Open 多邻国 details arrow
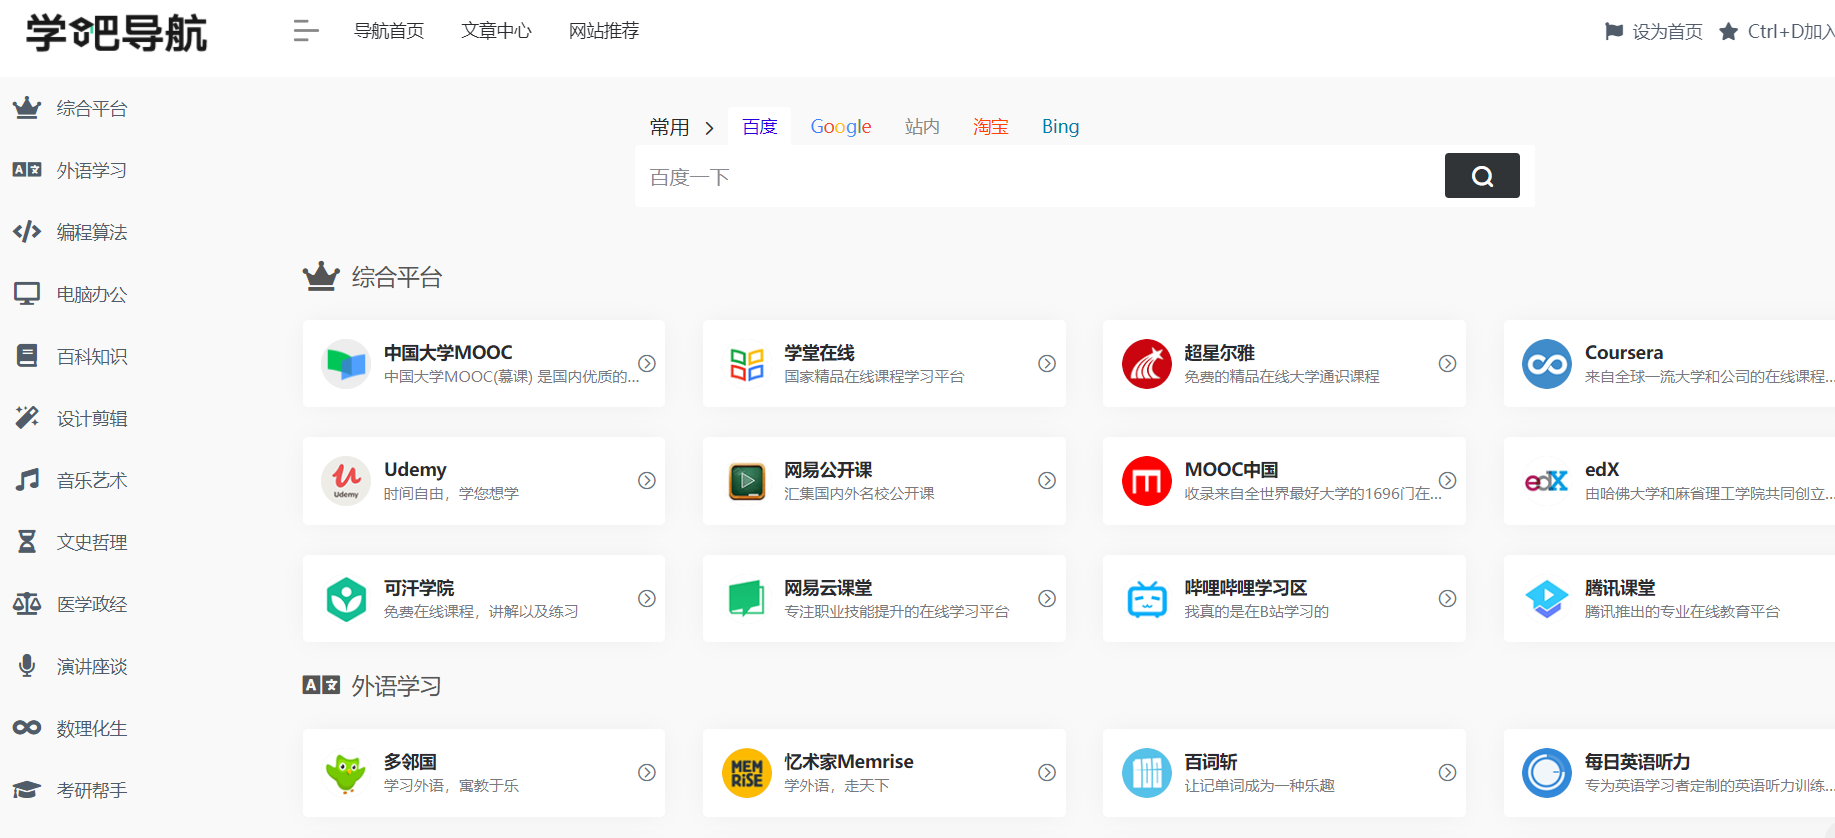The height and width of the screenshot is (838, 1835). [647, 772]
